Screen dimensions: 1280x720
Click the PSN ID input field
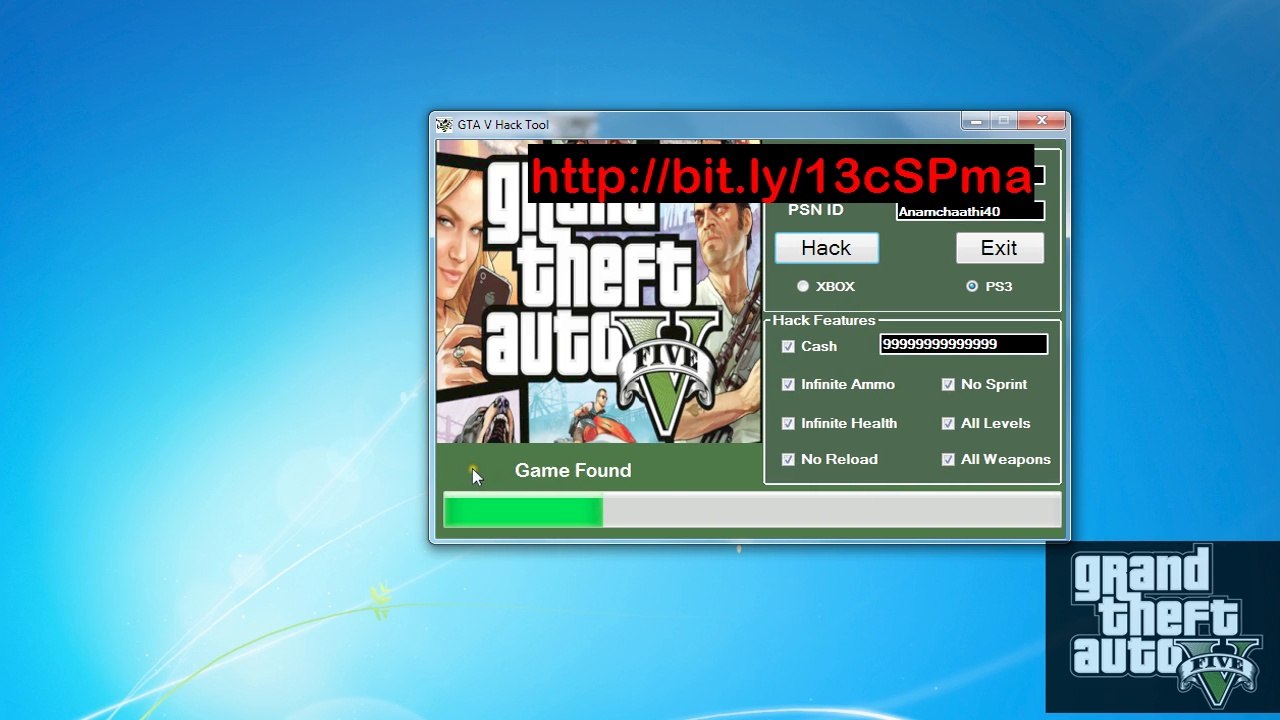click(x=970, y=211)
